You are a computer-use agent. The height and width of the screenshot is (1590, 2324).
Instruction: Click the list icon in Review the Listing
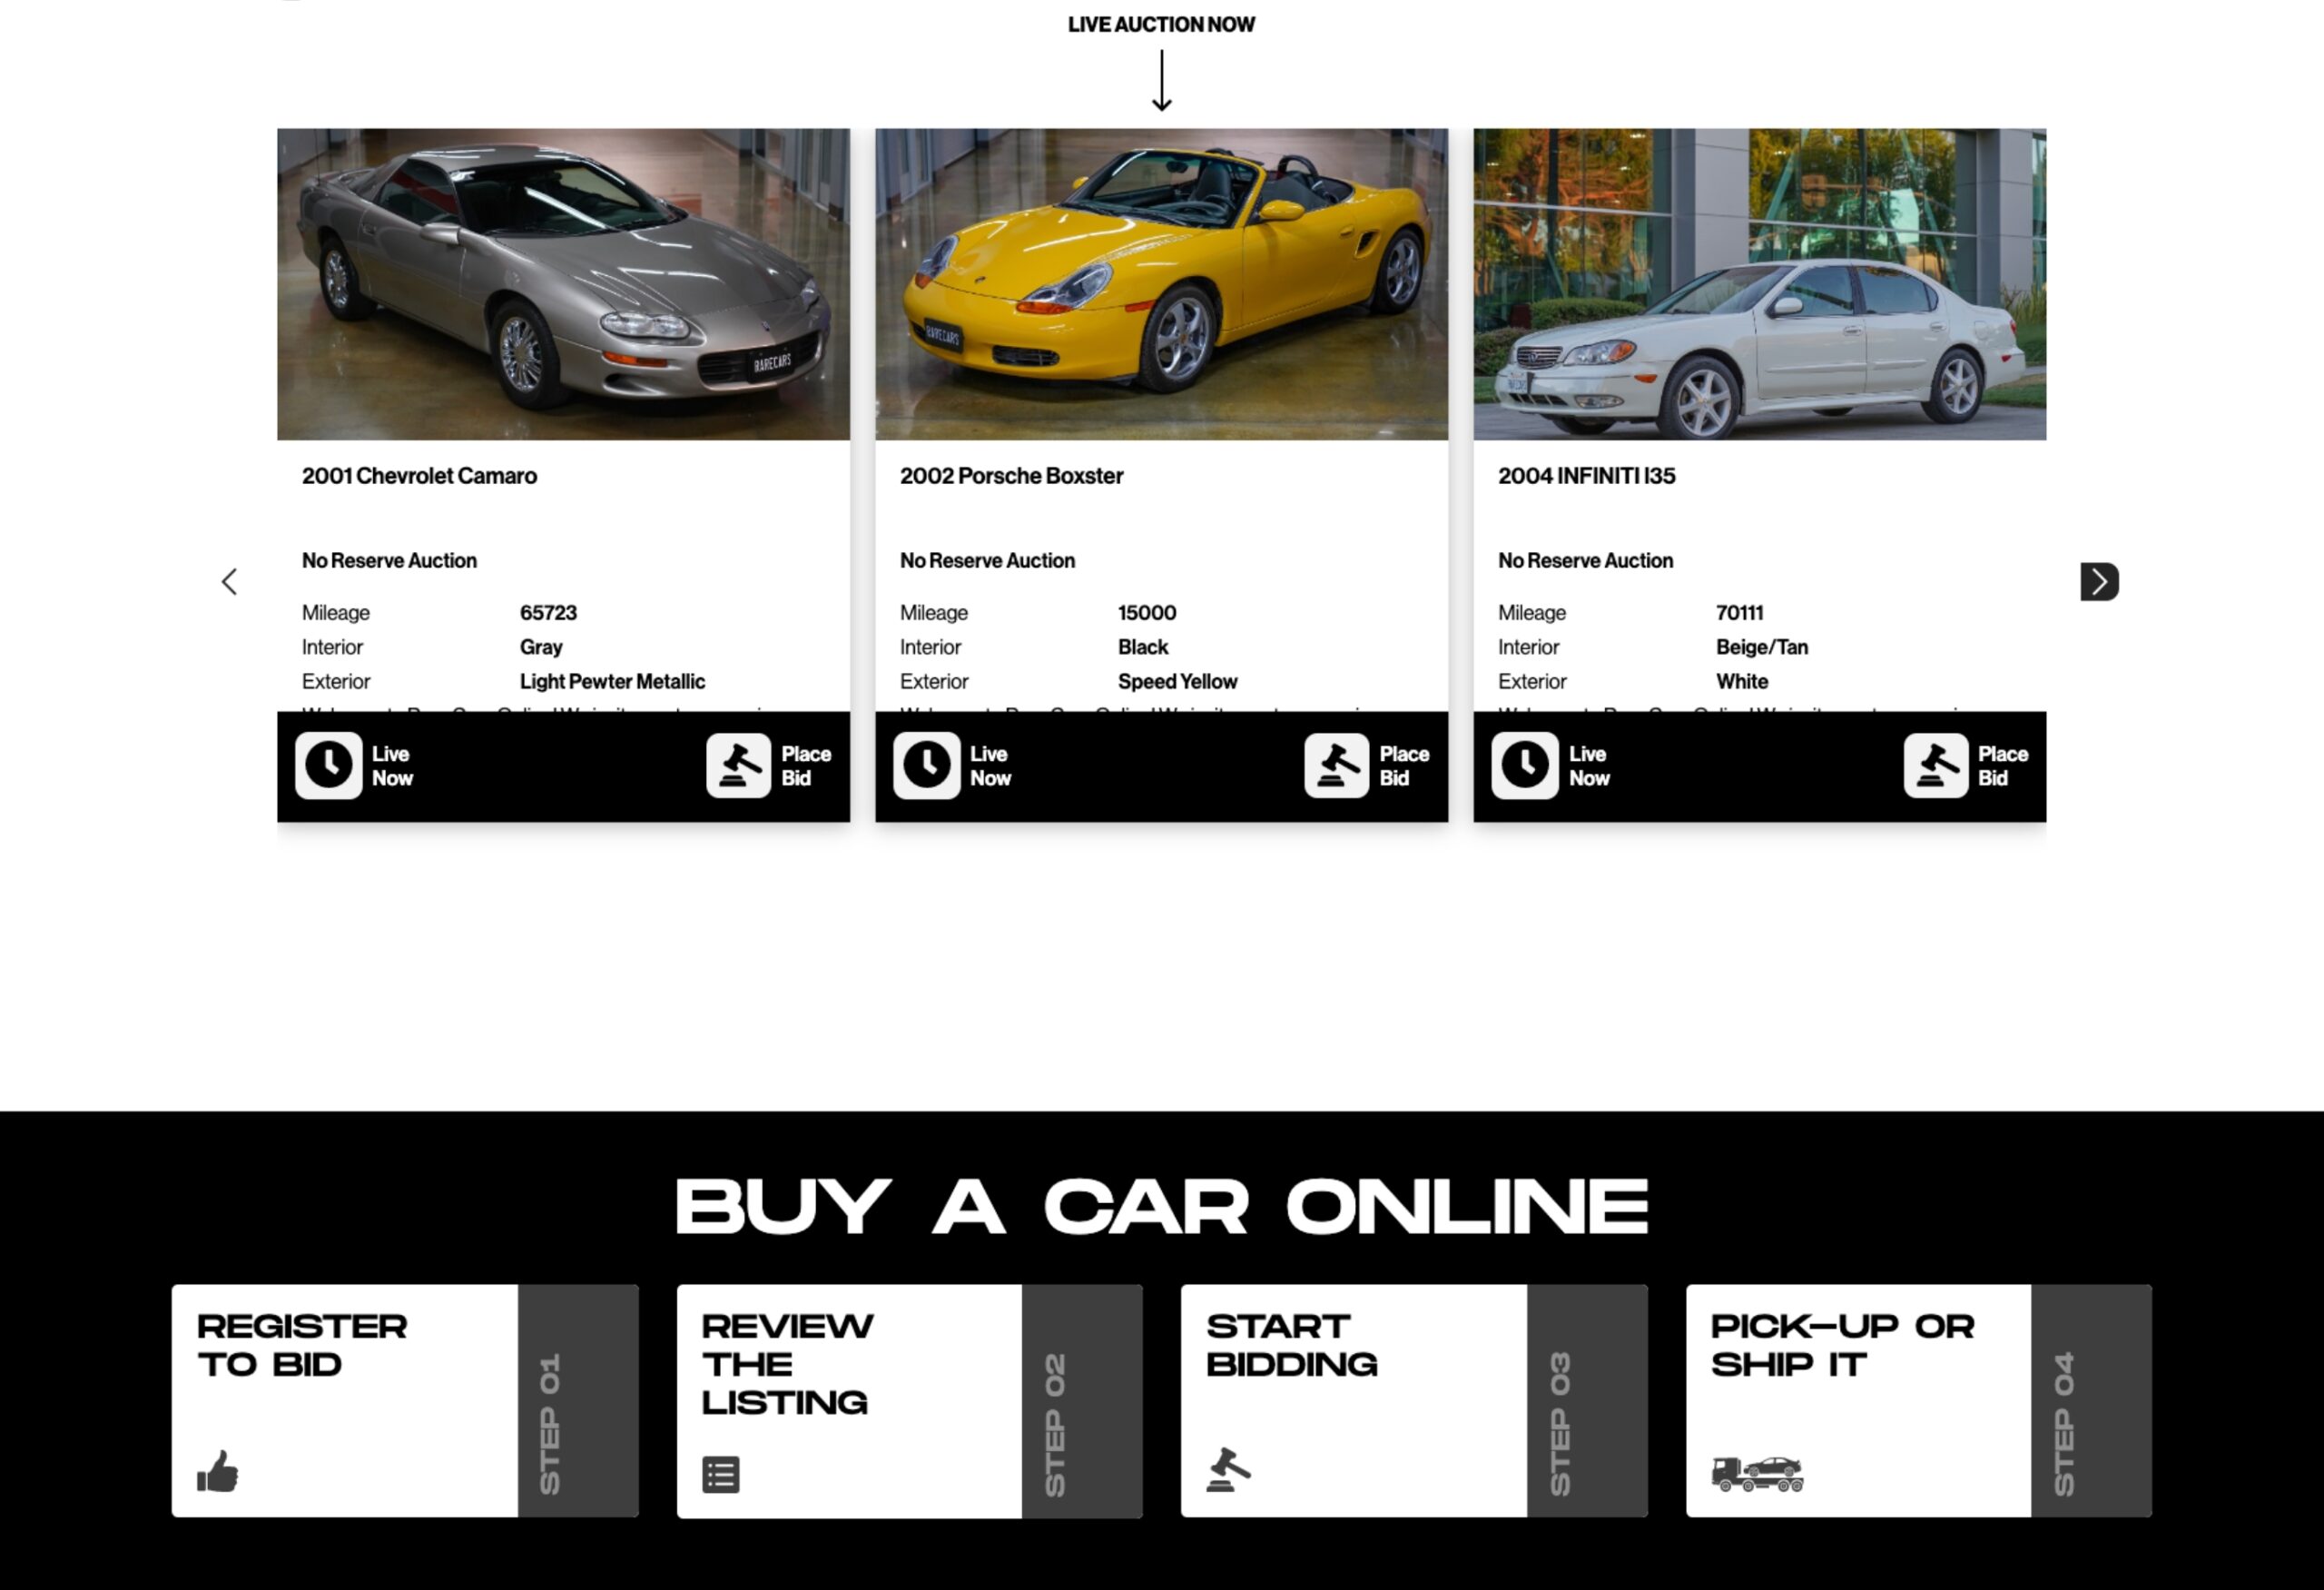(x=721, y=1474)
